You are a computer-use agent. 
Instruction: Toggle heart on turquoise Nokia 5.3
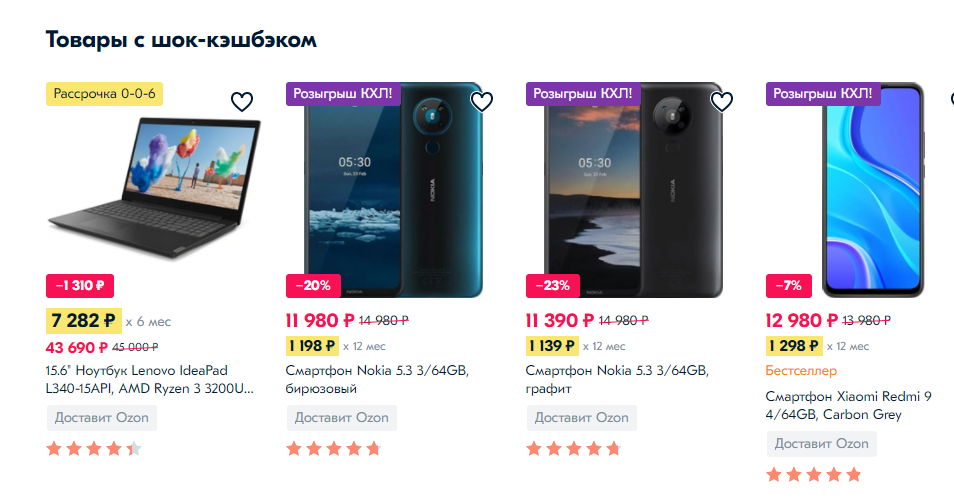tap(482, 102)
